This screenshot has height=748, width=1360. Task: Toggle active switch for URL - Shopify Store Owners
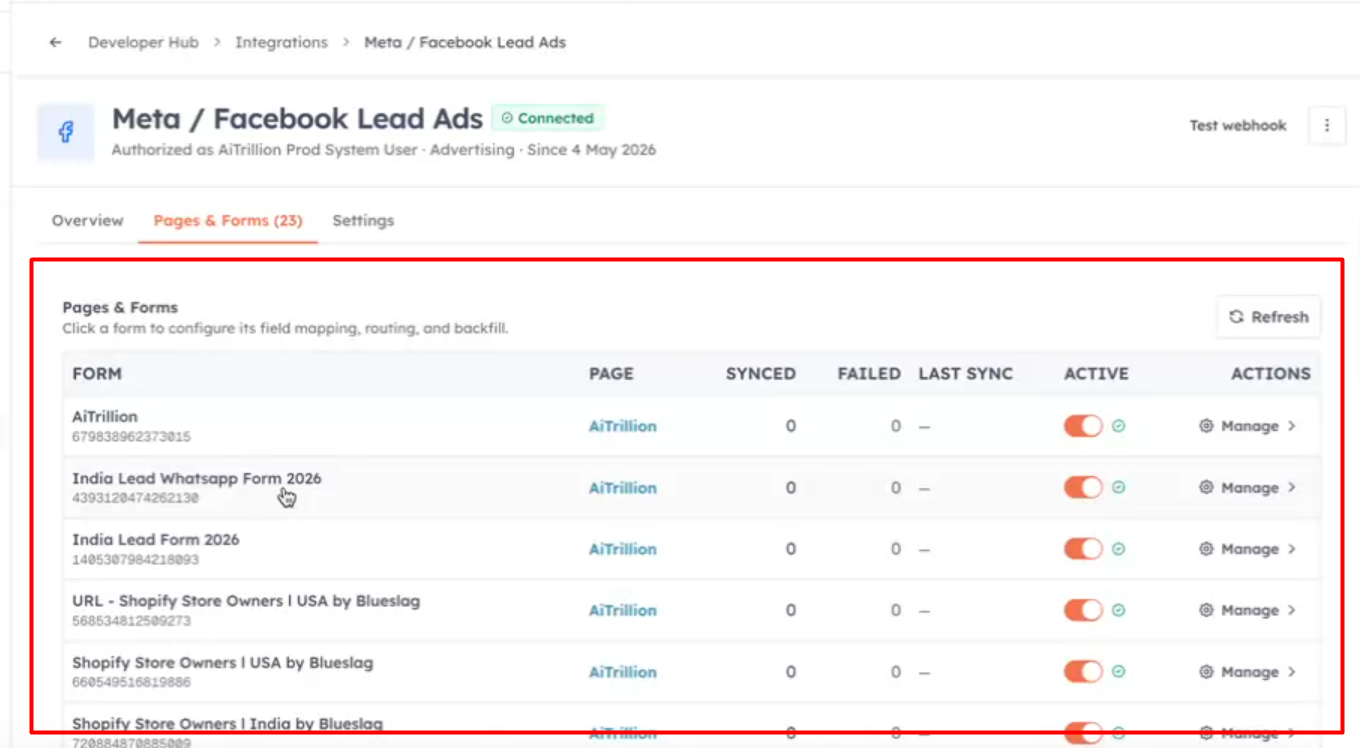pos(1083,610)
